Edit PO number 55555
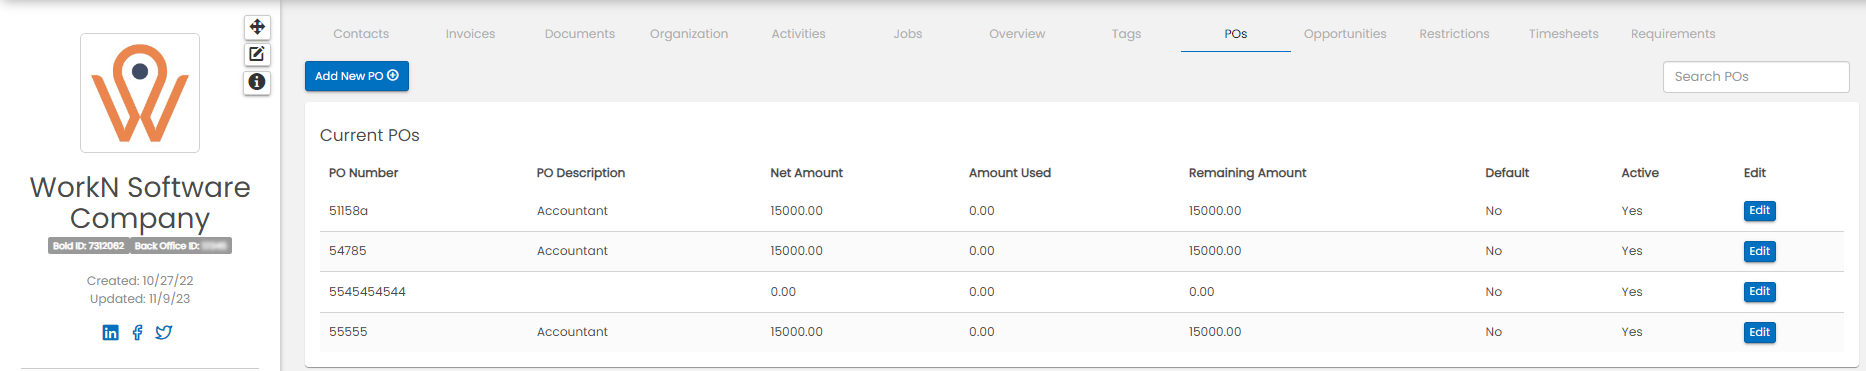 (x=1759, y=332)
